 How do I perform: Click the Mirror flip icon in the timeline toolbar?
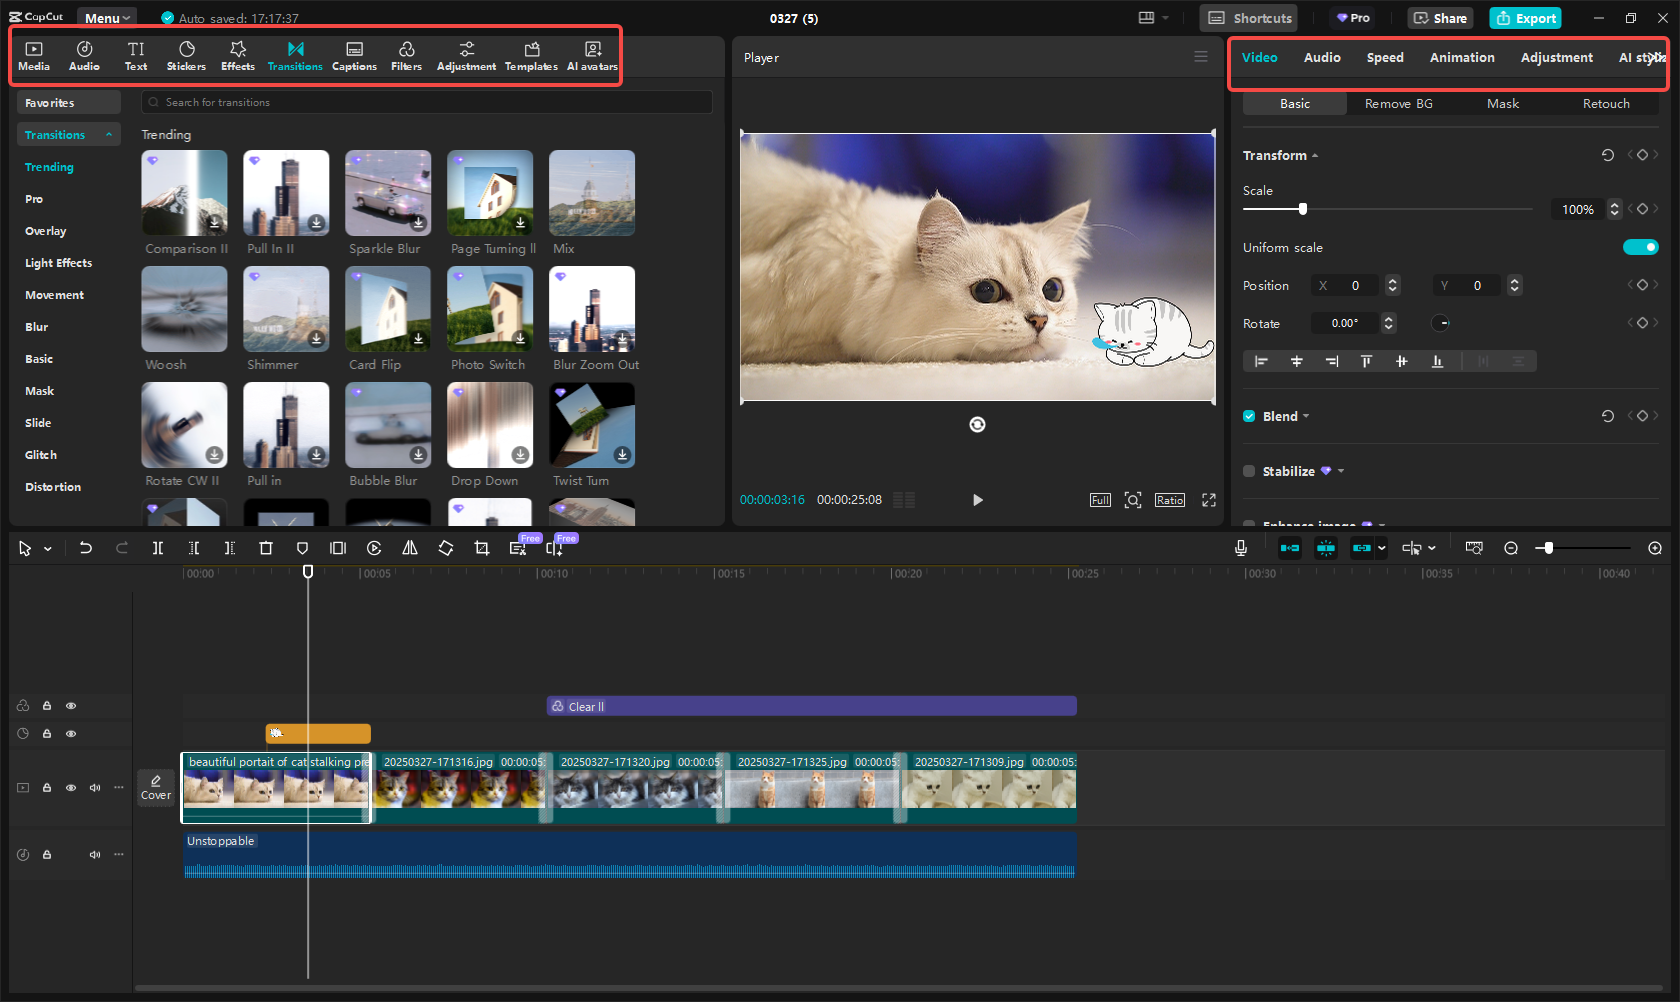(410, 548)
